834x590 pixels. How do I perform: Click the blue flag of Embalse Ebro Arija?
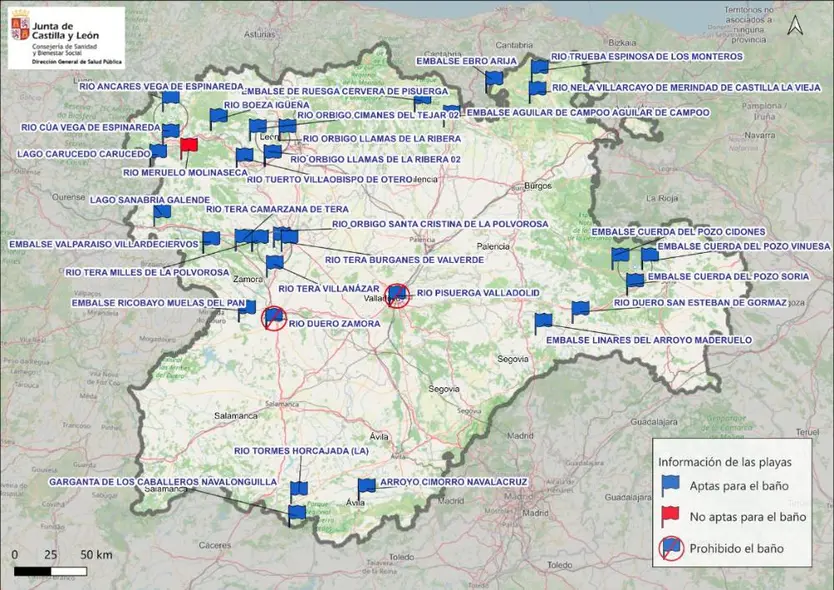494,79
